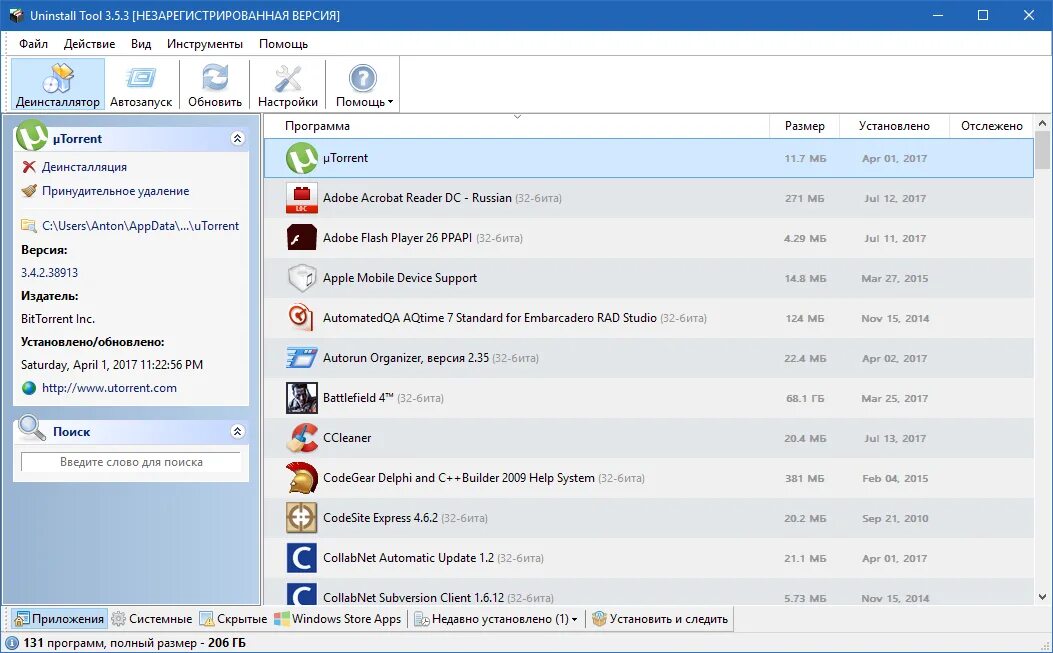Select the CollabNet Subversion Client icon
Viewport: 1053px width, 653px height.
pyautogui.click(x=302, y=594)
